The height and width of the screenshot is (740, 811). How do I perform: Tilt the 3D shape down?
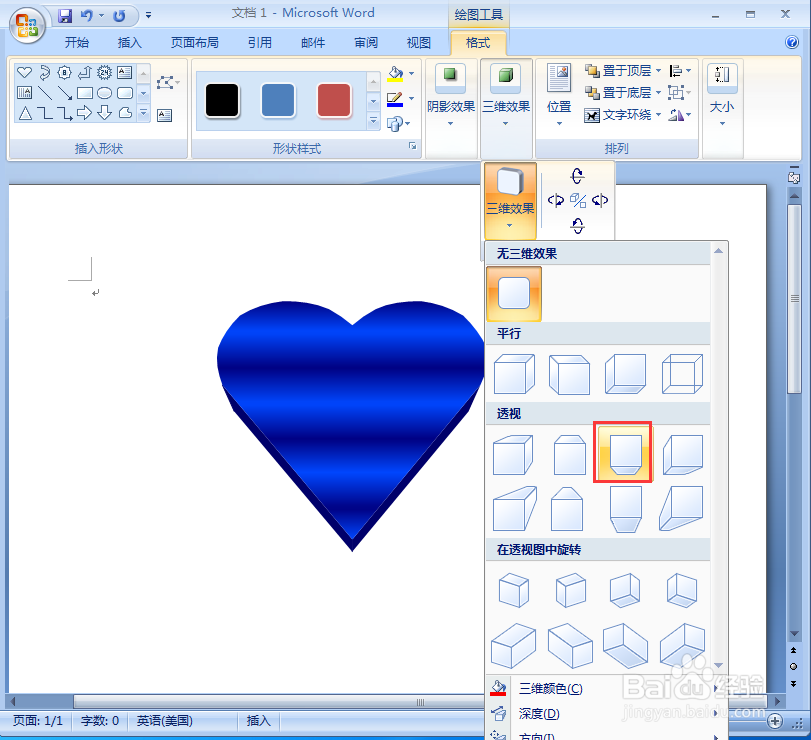tap(578, 225)
